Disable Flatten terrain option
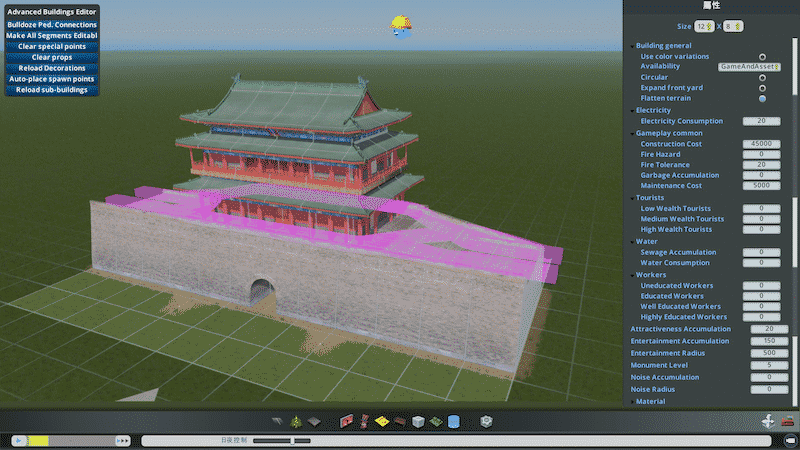800x450 pixels. click(x=762, y=98)
